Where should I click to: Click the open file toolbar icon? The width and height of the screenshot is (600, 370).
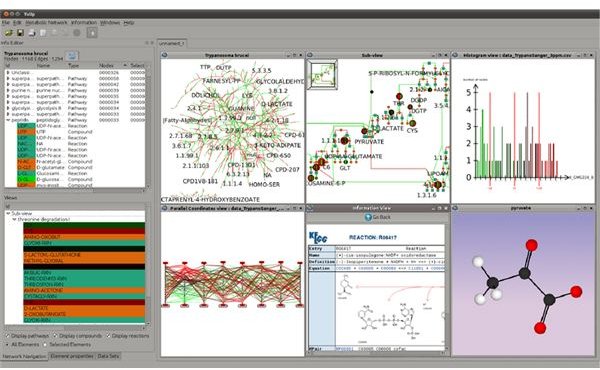click(x=8, y=33)
